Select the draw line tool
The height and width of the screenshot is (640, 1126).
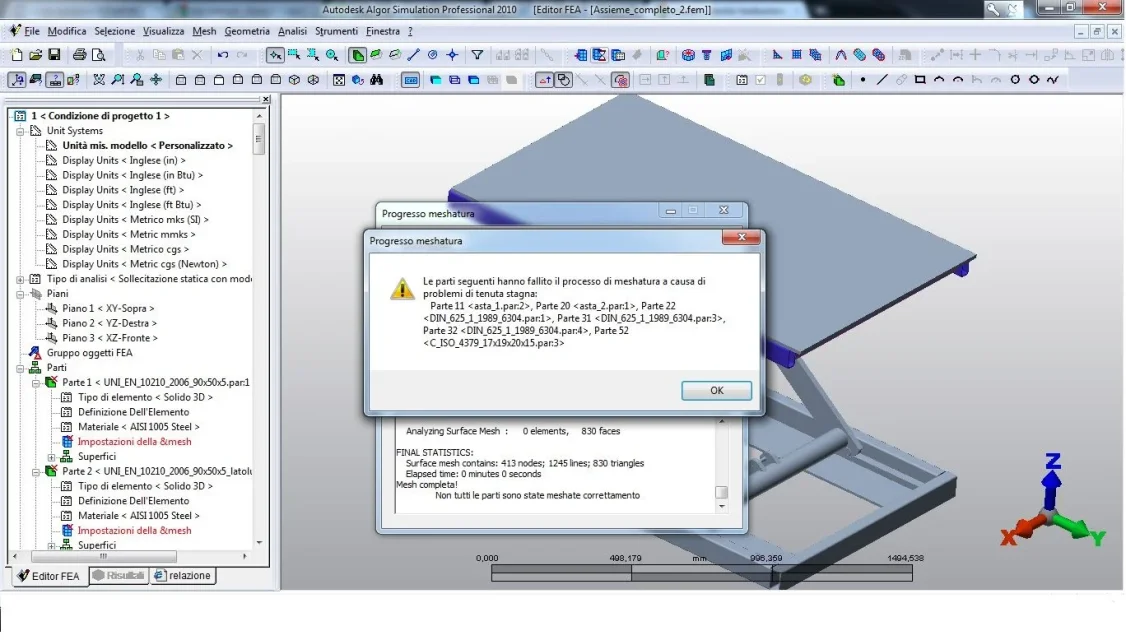click(x=882, y=80)
